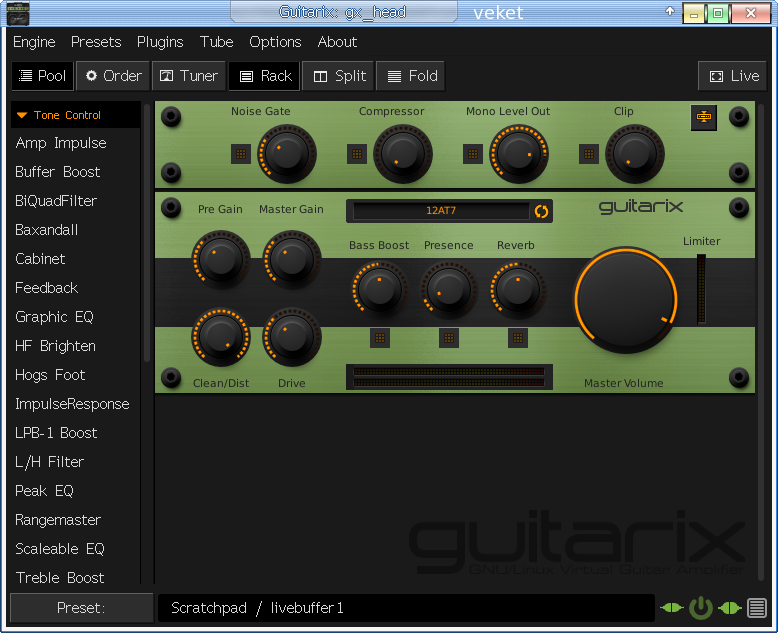
Task: Click the Pre Gain knob
Action: (x=221, y=259)
